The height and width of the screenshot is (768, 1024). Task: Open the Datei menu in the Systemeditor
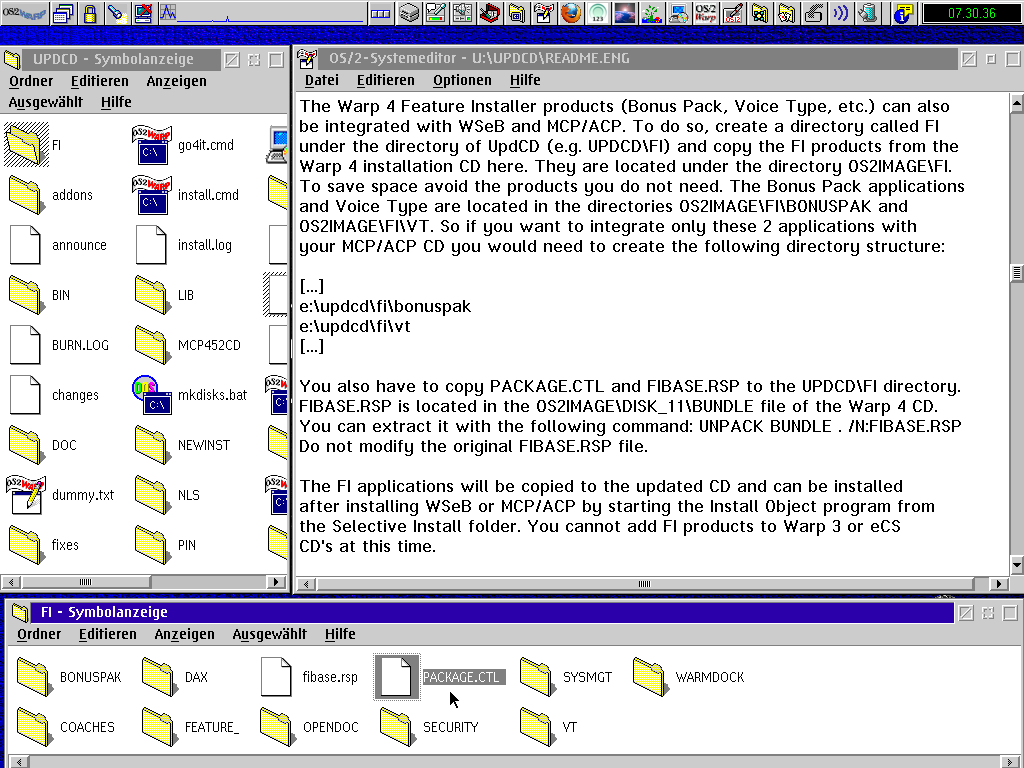(x=322, y=80)
